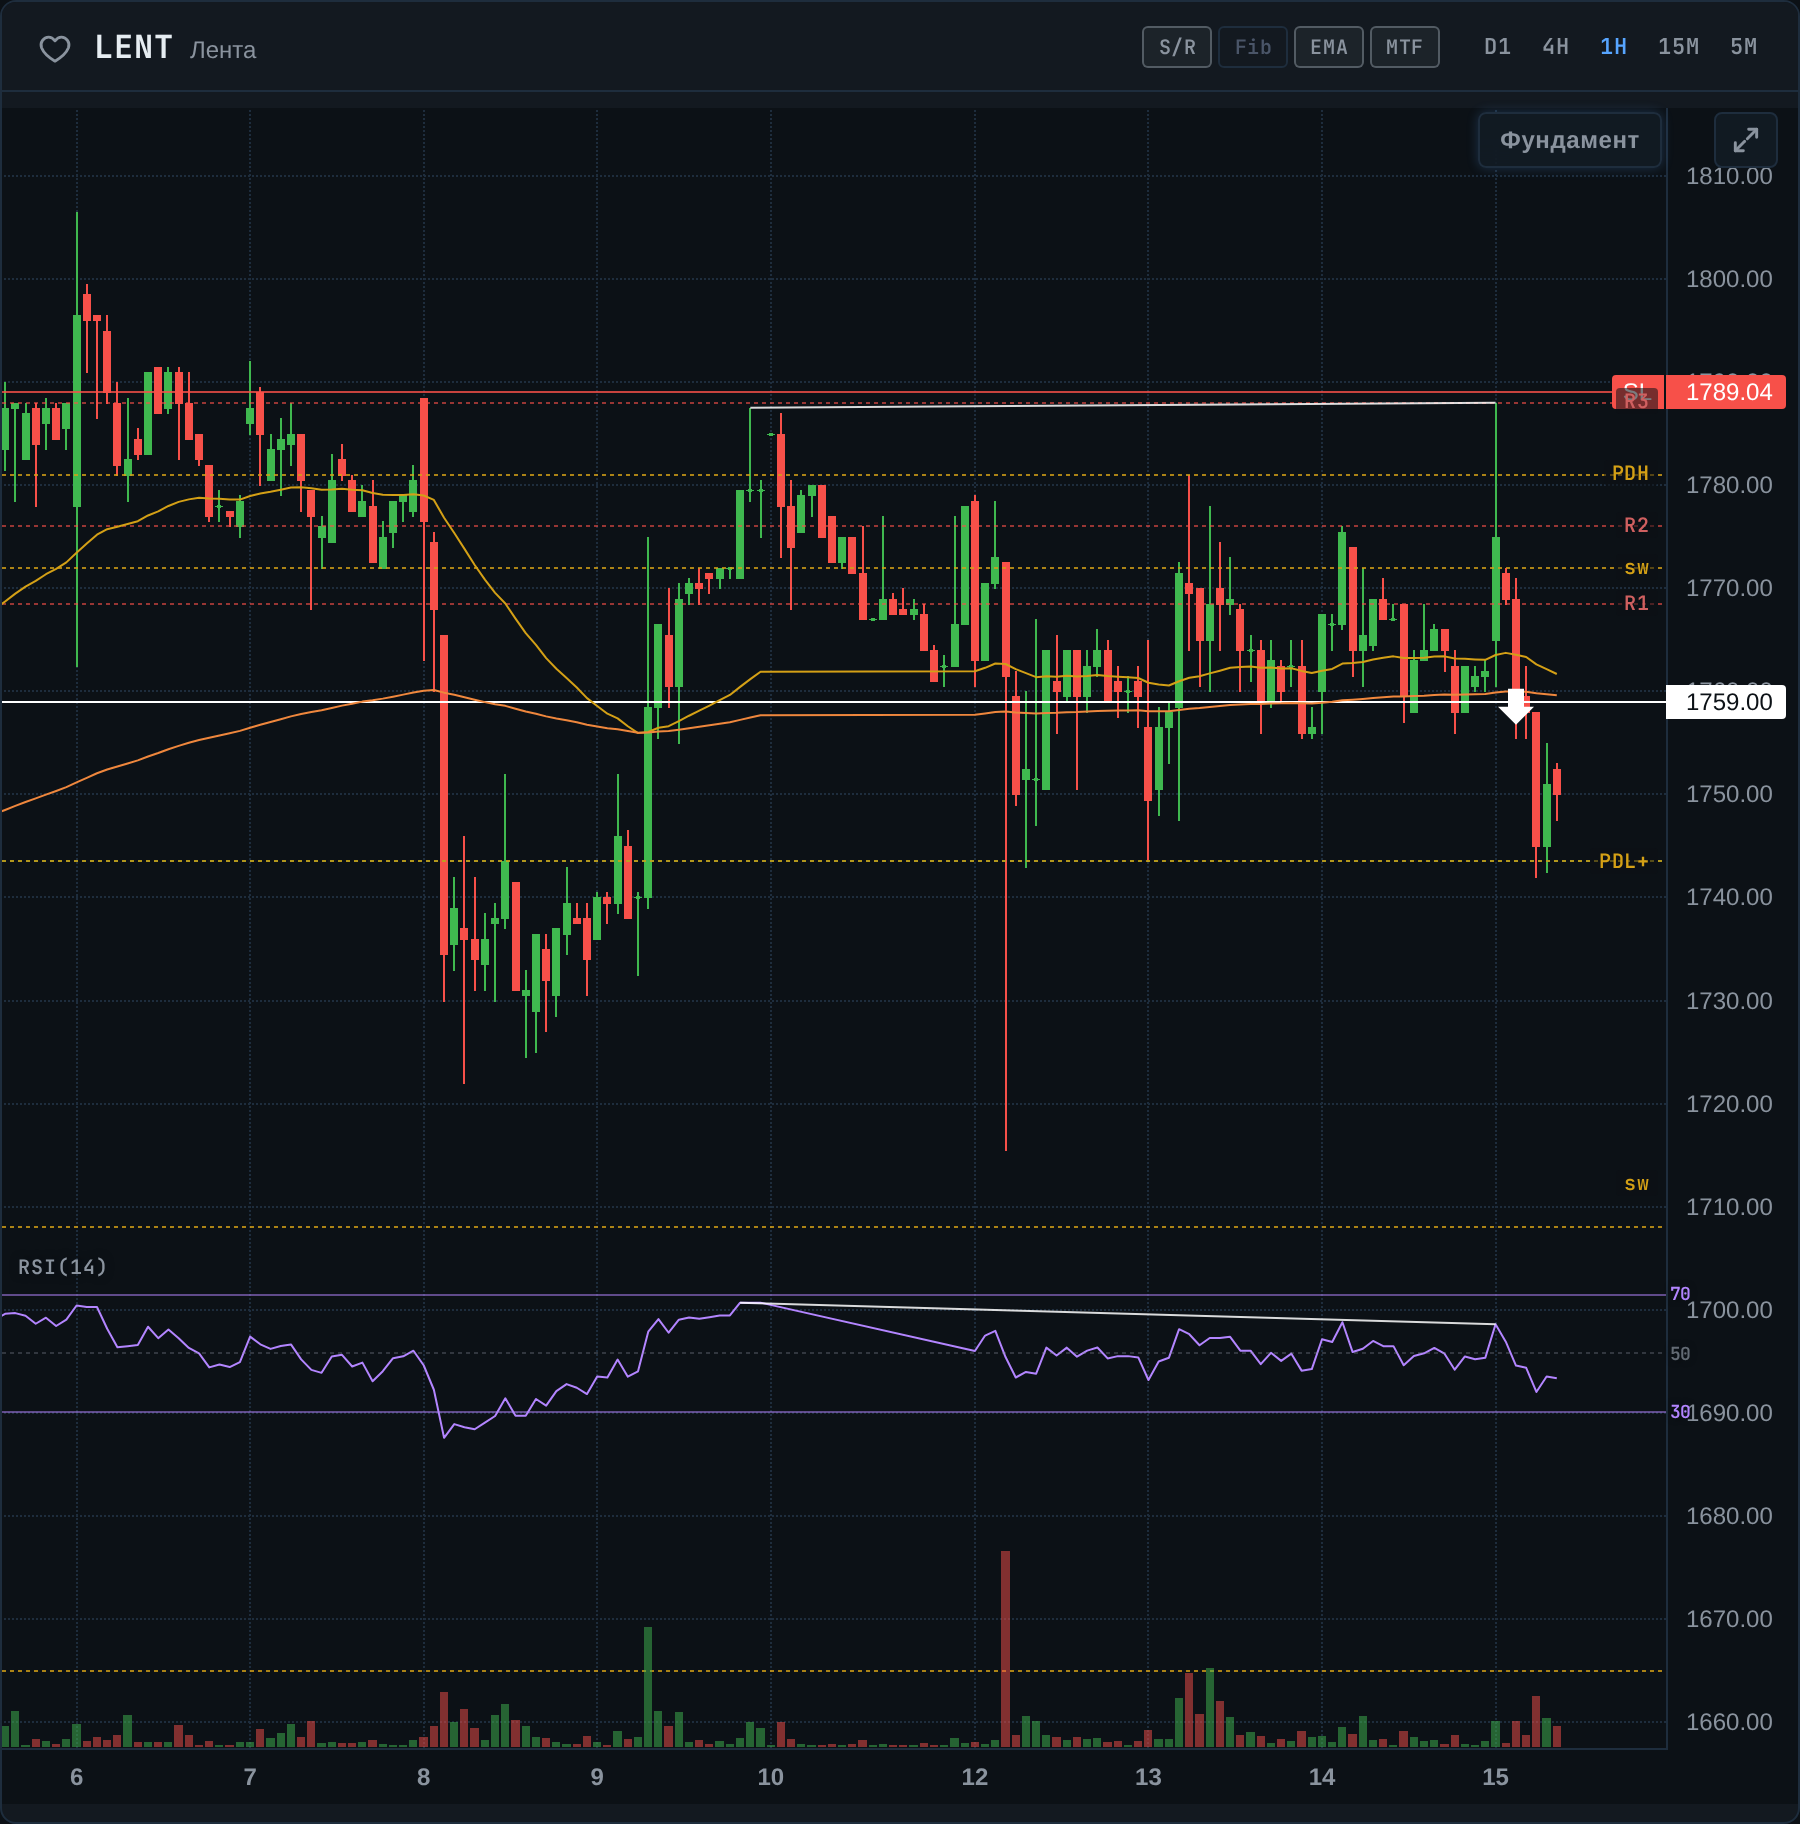
Task: Click the 1789.04 stop-loss price tag
Action: [1728, 392]
